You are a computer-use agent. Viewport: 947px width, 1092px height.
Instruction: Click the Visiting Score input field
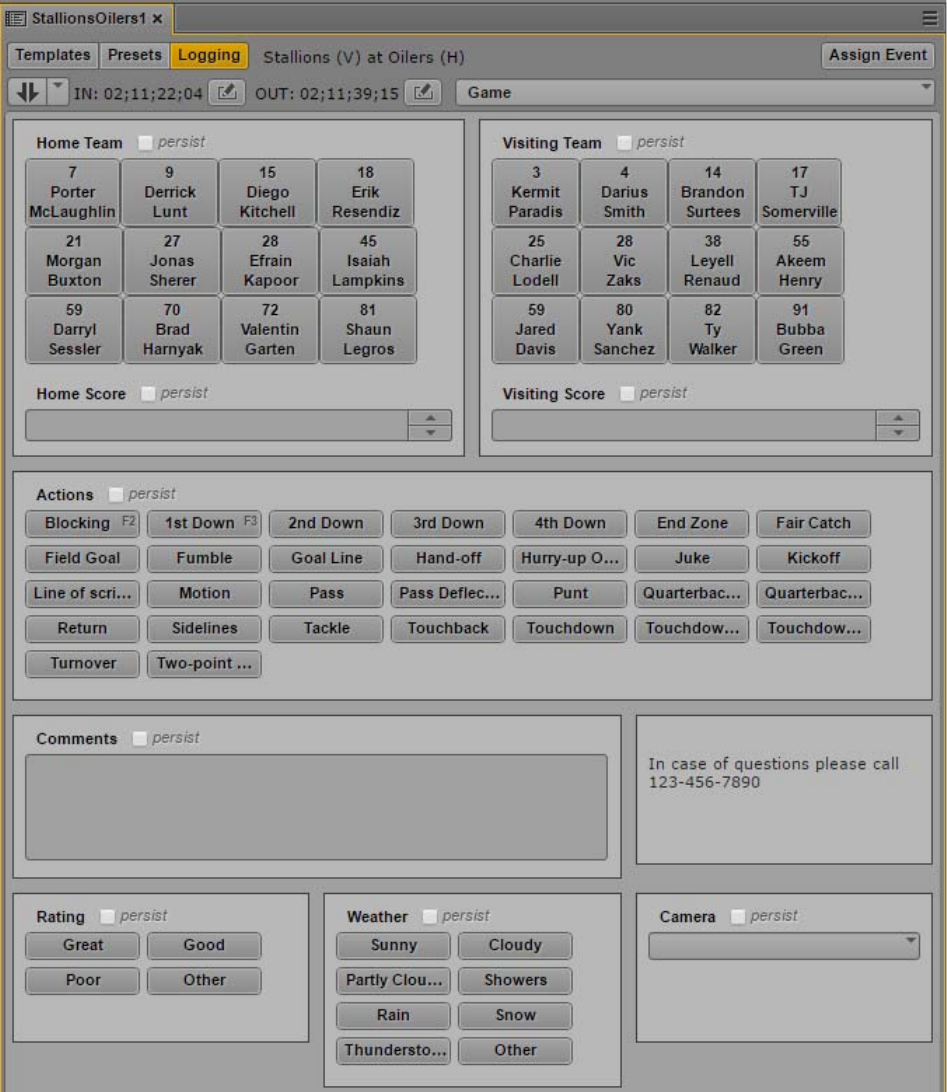[684, 425]
